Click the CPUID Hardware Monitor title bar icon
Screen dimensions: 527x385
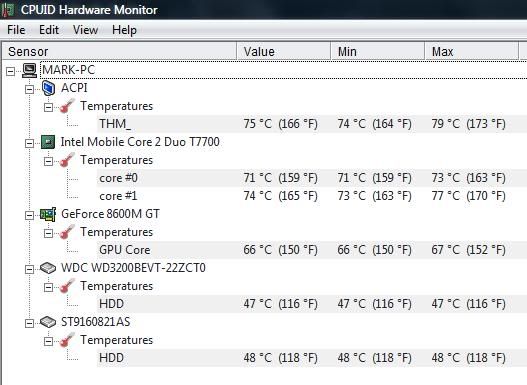pyautogui.click(x=7, y=9)
